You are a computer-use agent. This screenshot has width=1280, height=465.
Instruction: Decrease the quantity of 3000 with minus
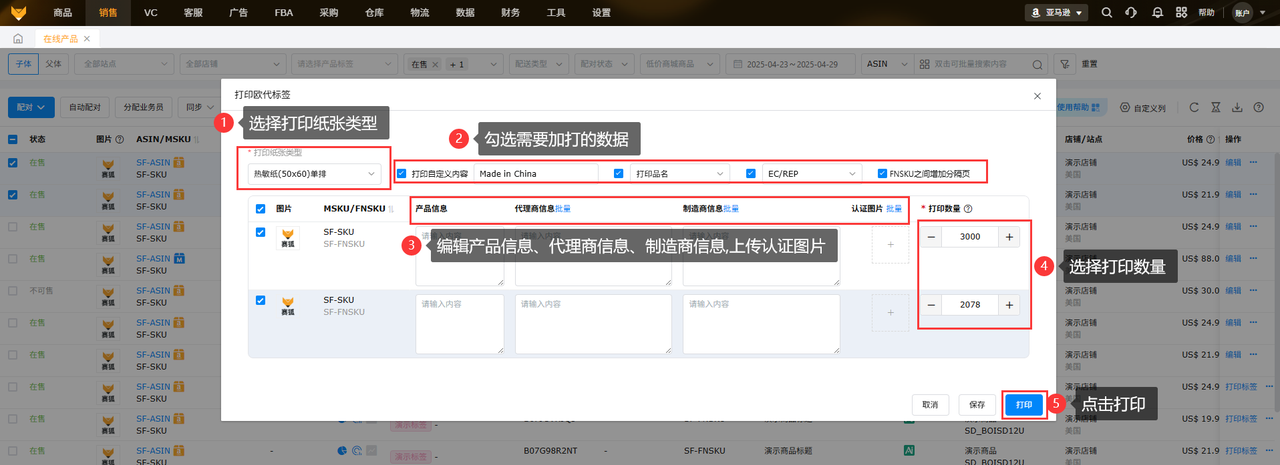pyautogui.click(x=931, y=237)
